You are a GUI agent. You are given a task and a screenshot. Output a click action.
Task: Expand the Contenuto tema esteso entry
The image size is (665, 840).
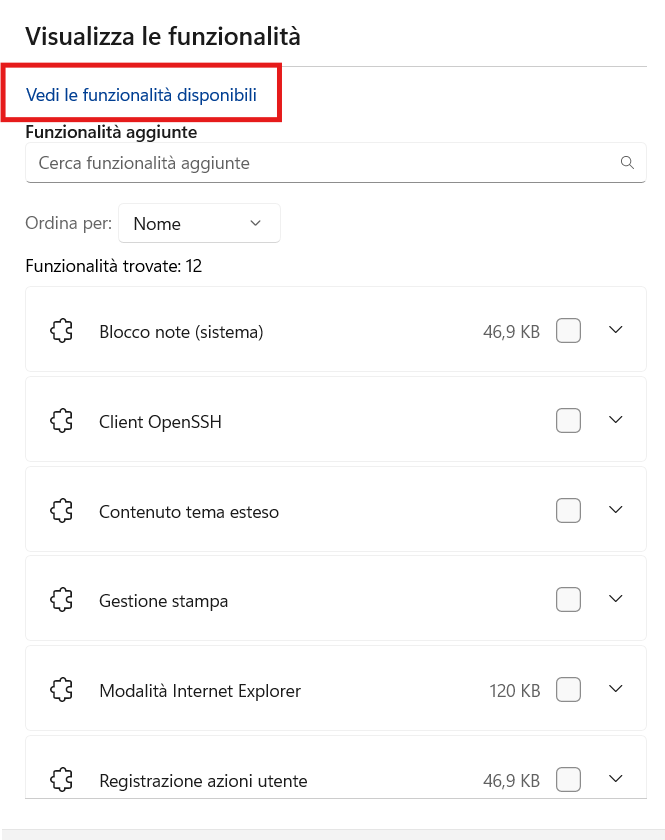pyautogui.click(x=616, y=510)
